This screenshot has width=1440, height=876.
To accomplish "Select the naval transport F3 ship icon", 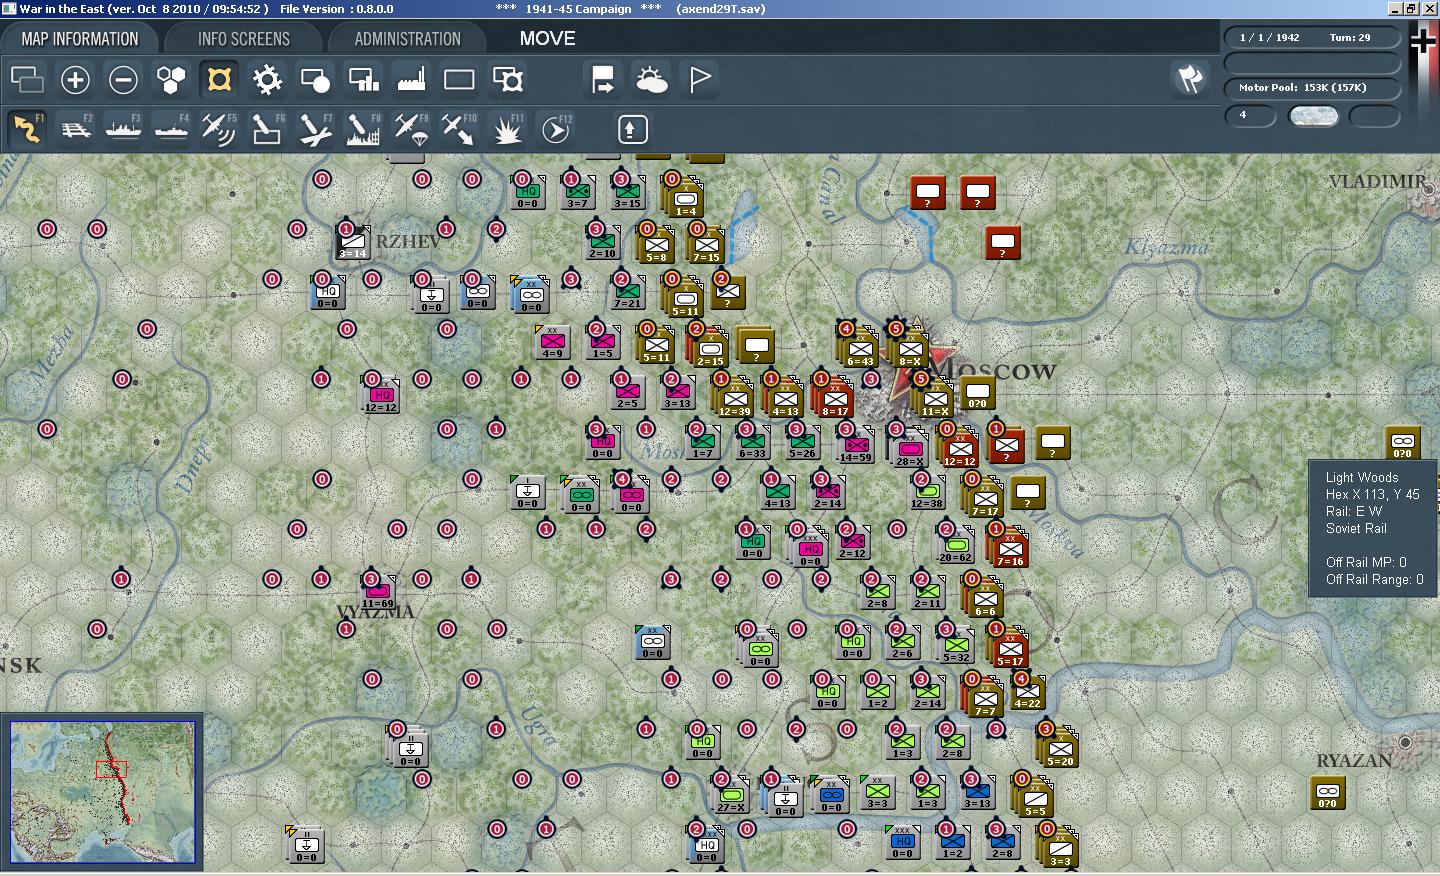I will tap(124, 129).
